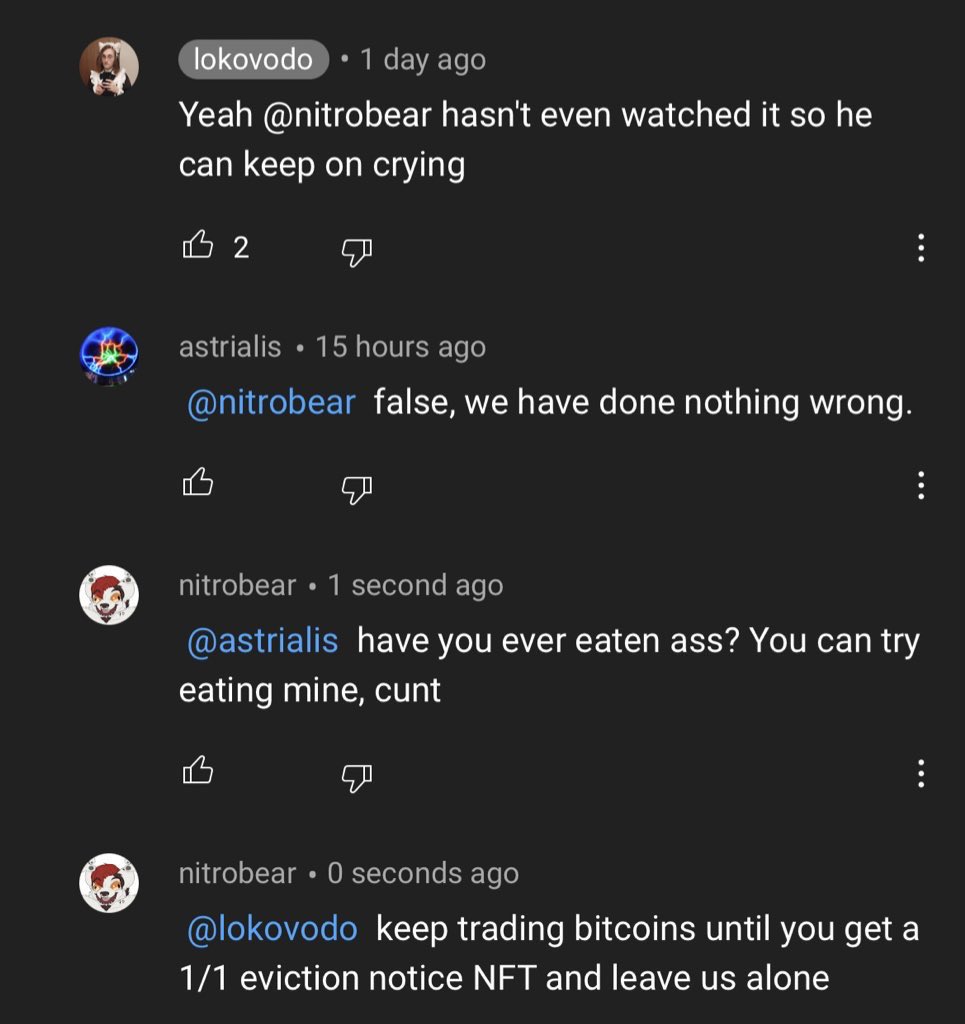Image resolution: width=965 pixels, height=1024 pixels.
Task: Open nitrobear's avatar on 0 seconds ago comment
Action: click(x=108, y=883)
